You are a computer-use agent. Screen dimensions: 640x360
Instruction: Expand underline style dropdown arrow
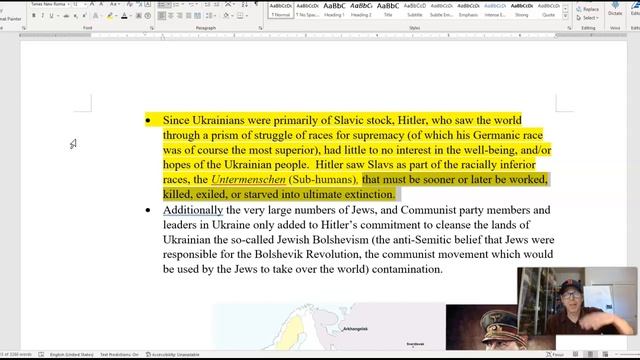(58, 16)
